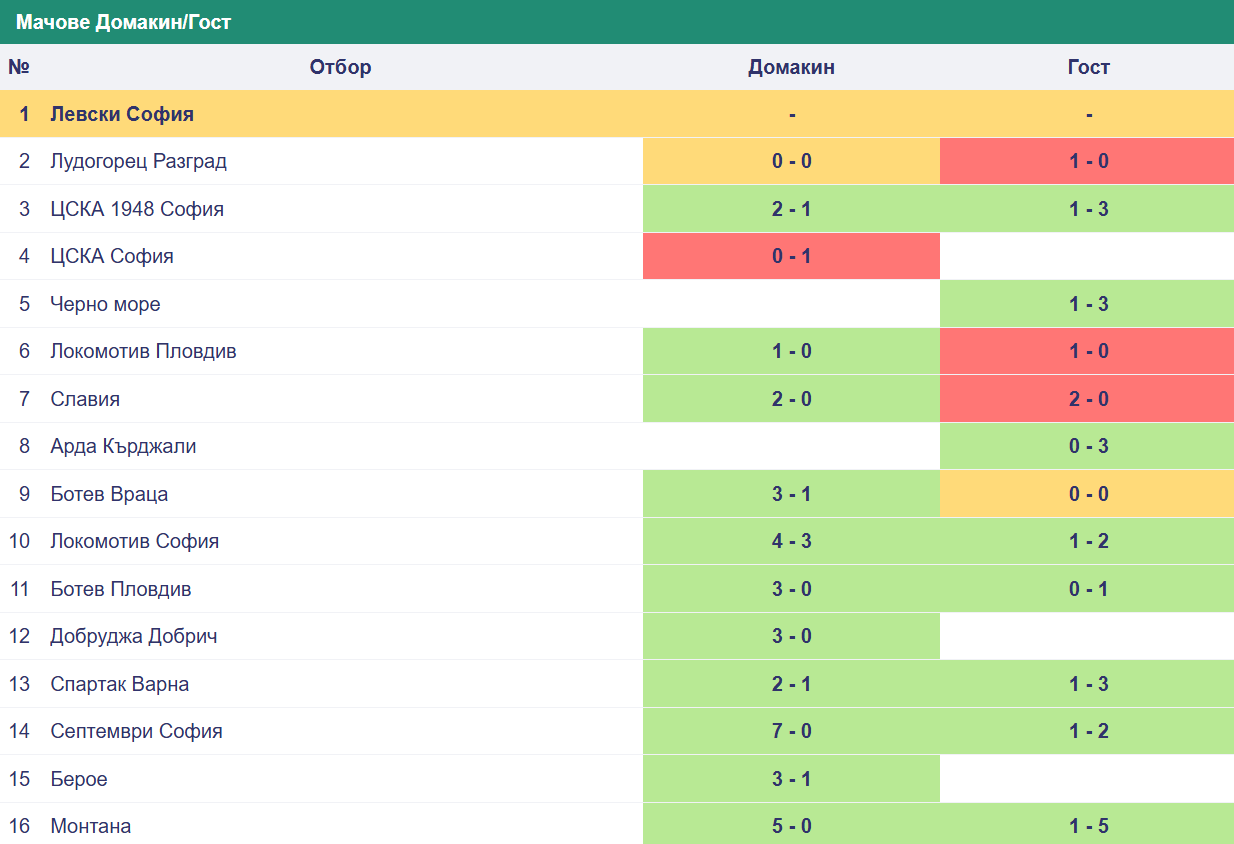This screenshot has height=844, width=1234.
Task: Select Локомотив Пловдив team name
Action: pos(143,351)
